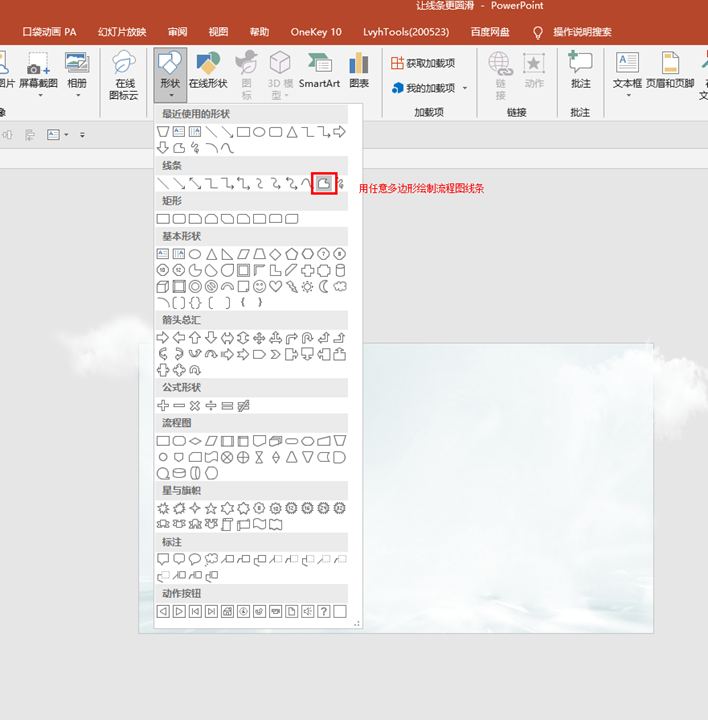The image size is (708, 720).
Task: Select the Right Arrow in 箭头总汇
Action: point(163,338)
